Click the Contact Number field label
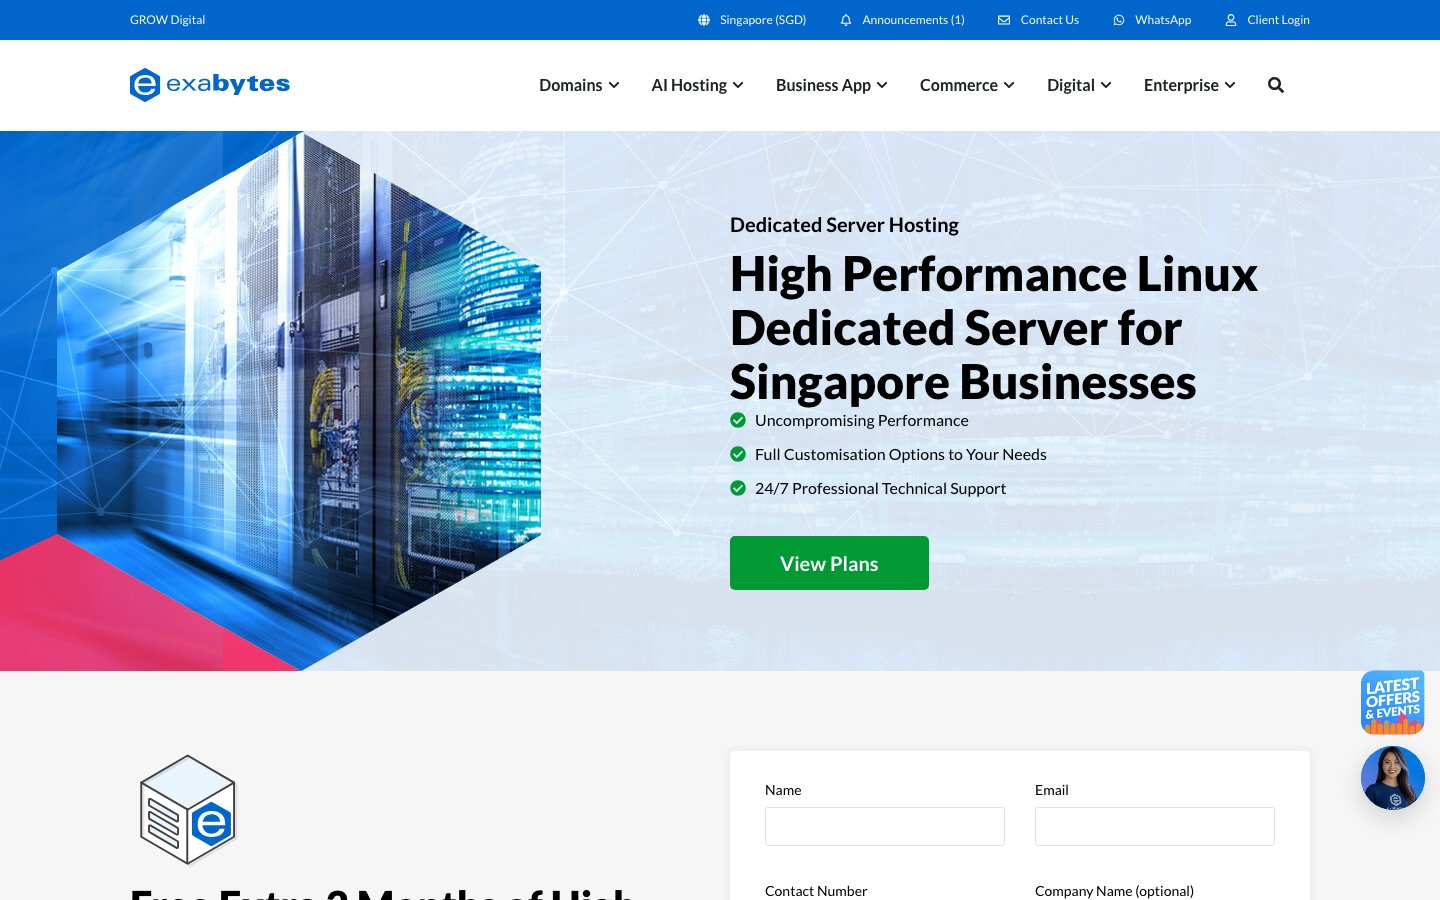The height and width of the screenshot is (900, 1440). (x=816, y=891)
